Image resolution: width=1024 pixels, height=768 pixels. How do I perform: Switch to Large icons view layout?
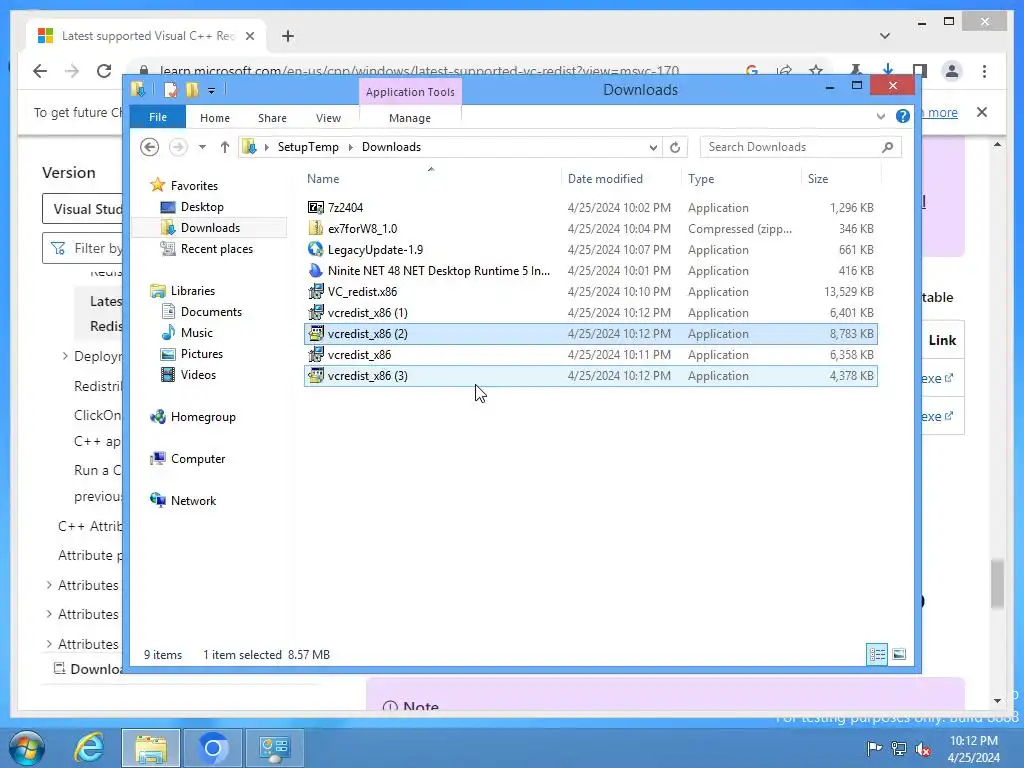(x=899, y=654)
